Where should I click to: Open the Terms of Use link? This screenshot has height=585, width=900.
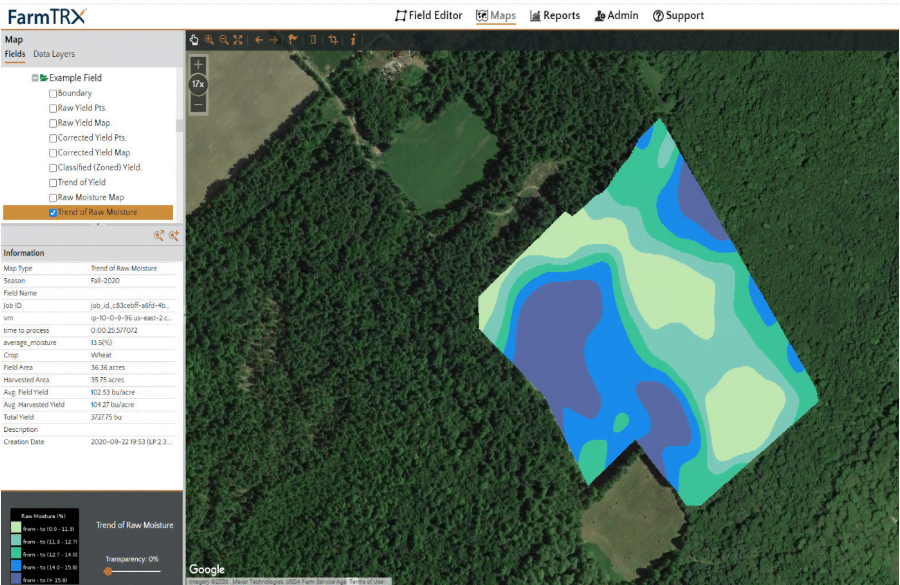[x=366, y=582]
